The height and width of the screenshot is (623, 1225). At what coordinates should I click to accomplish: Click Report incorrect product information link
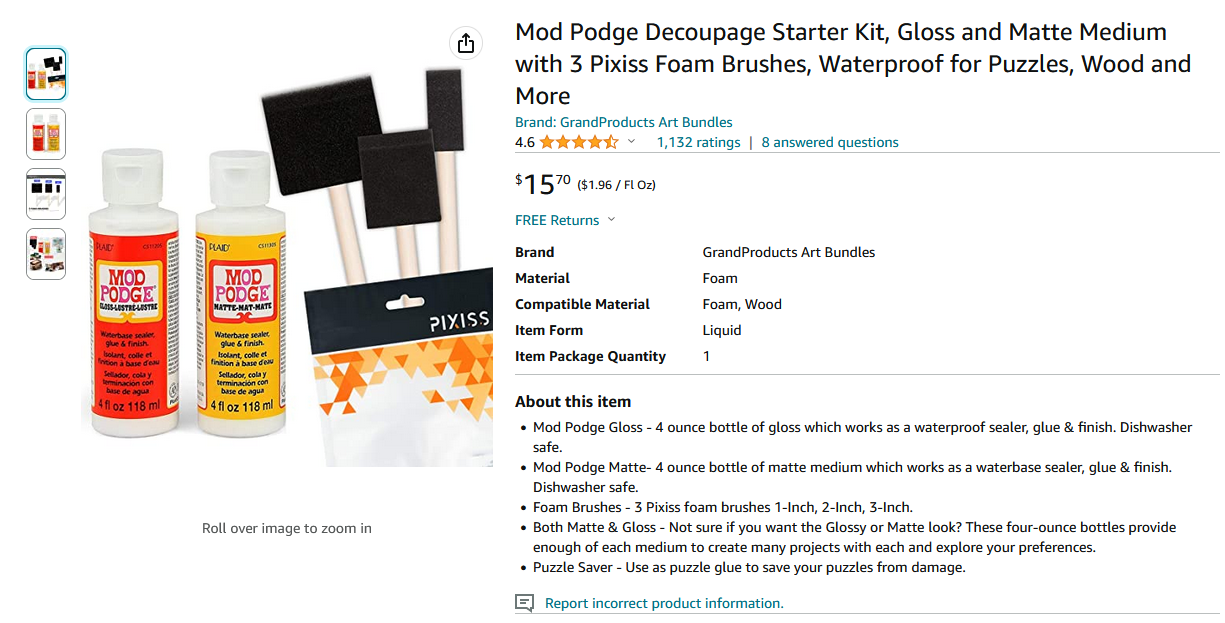click(664, 603)
